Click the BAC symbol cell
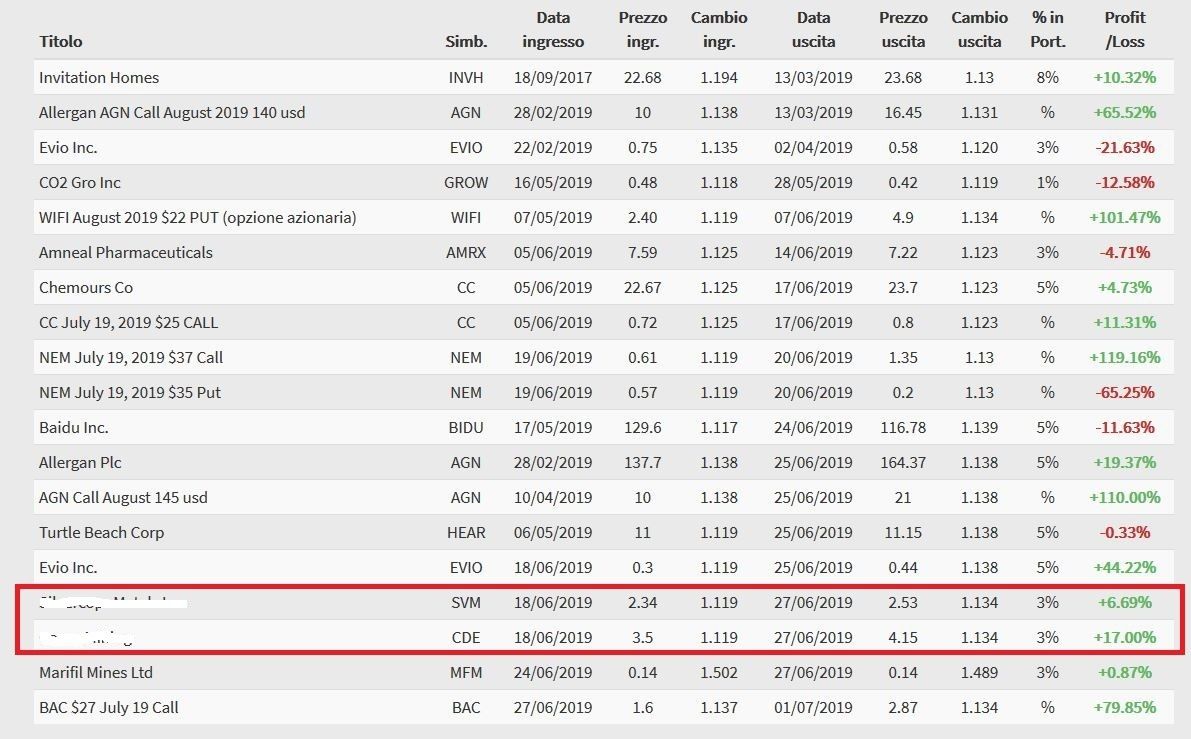This screenshot has width=1191, height=739. tap(466, 707)
